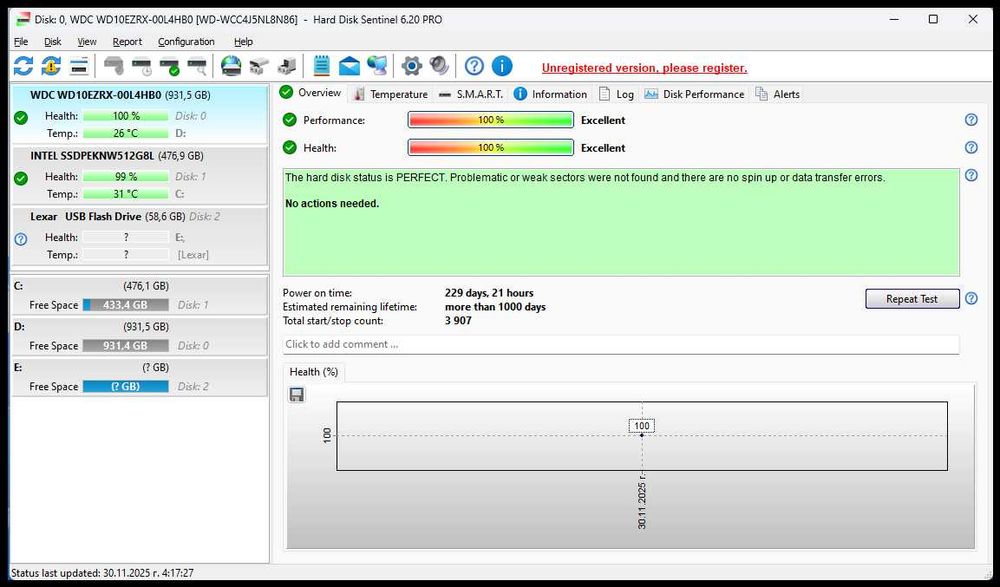Select WDC WD10EZRX-00L4HB0 disk entry

[140, 114]
